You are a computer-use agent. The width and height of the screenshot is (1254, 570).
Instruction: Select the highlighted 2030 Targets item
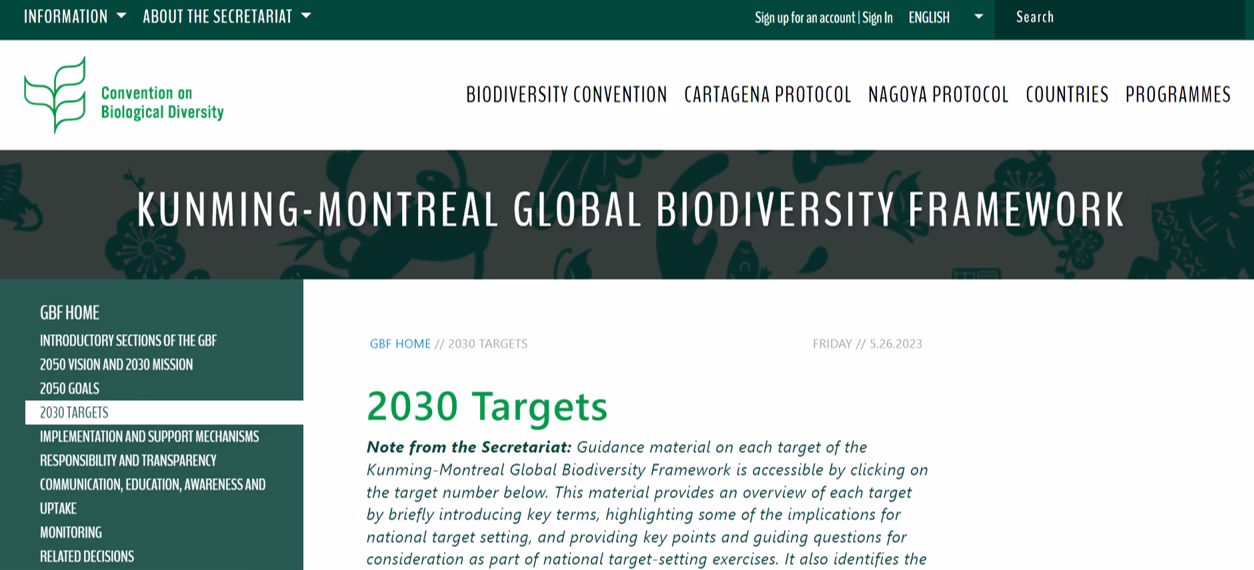pos(74,413)
